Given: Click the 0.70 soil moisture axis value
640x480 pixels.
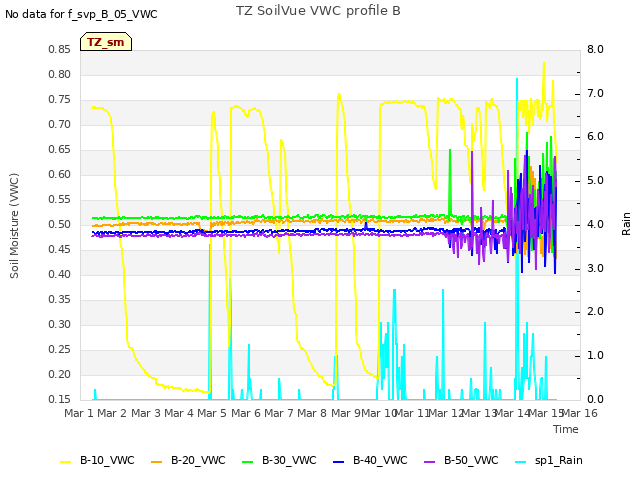Looking at the screenshot, I should tap(60, 124).
